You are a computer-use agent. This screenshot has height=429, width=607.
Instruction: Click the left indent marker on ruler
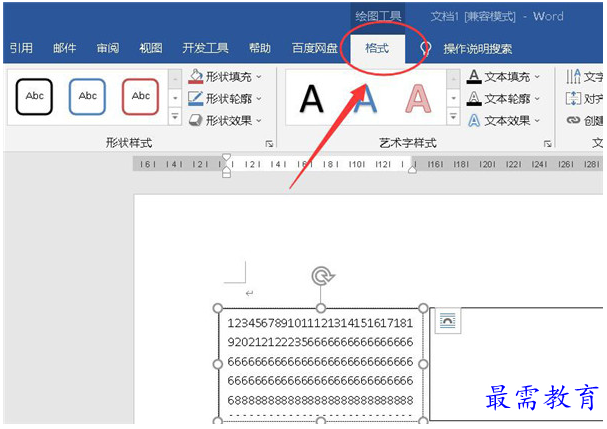coord(226,173)
